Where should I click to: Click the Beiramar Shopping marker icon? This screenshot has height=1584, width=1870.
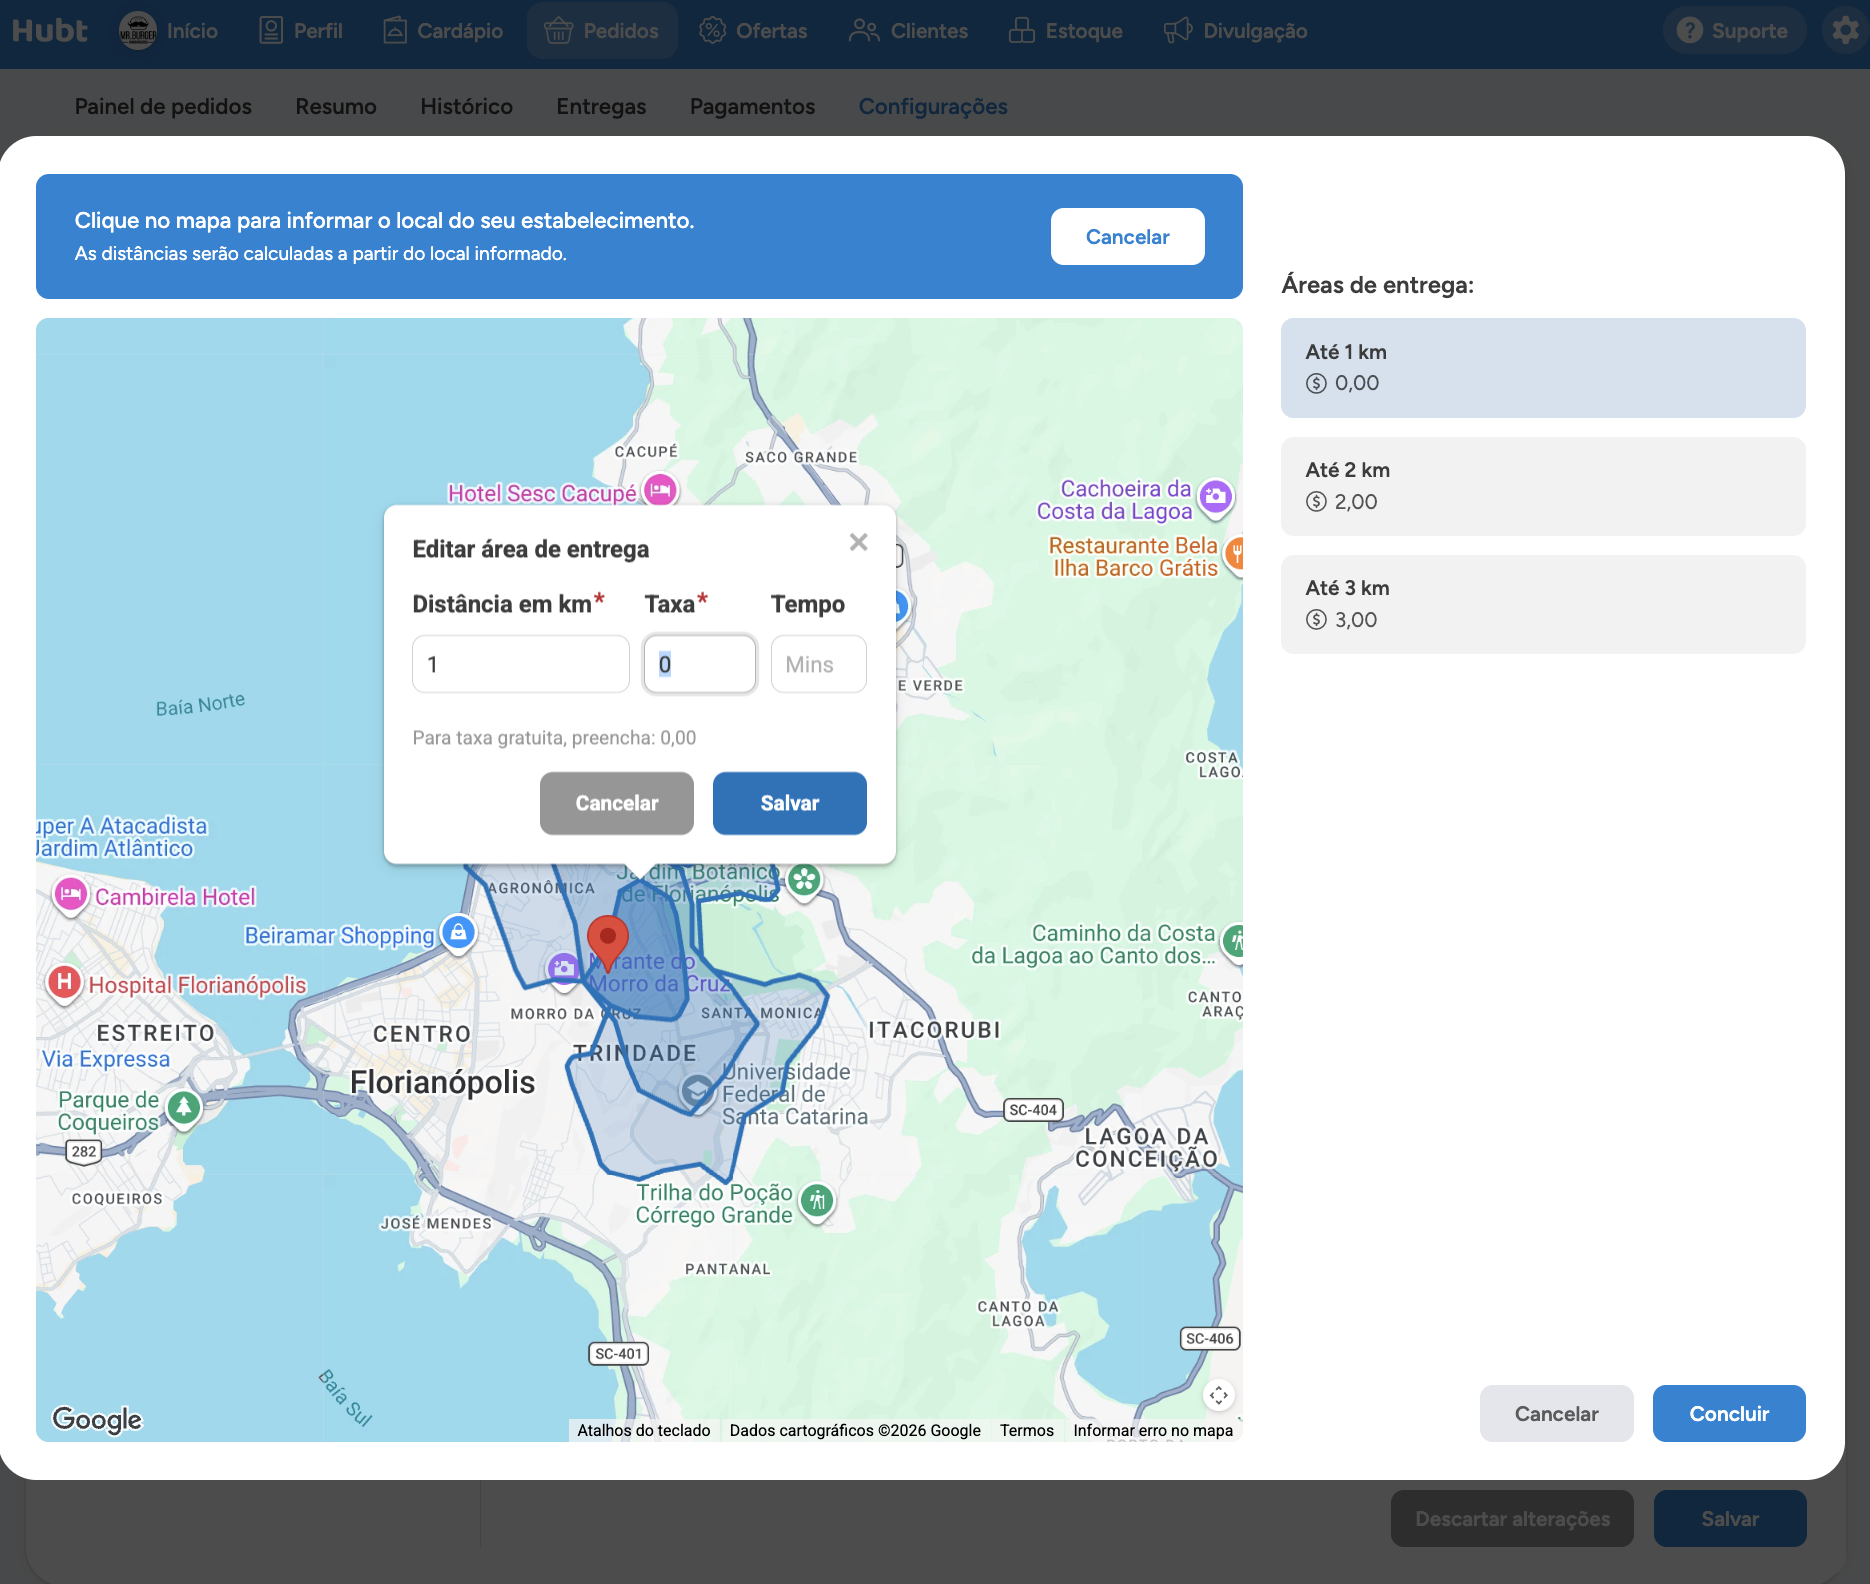[x=458, y=933]
